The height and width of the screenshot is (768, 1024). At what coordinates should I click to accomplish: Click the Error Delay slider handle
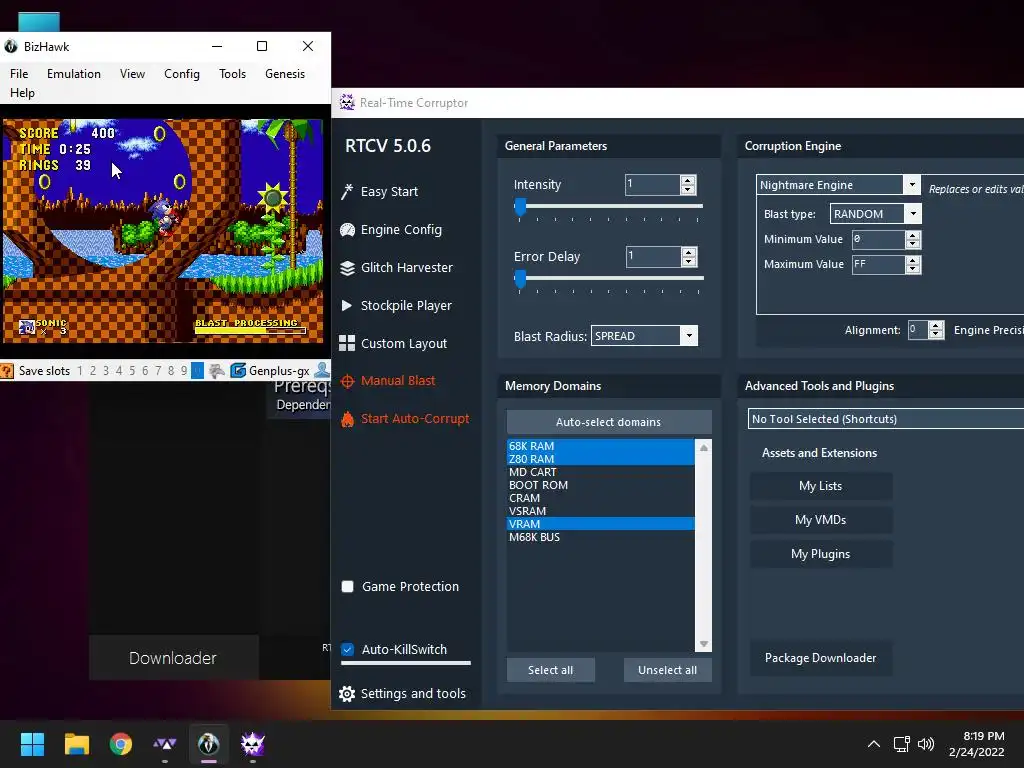520,280
